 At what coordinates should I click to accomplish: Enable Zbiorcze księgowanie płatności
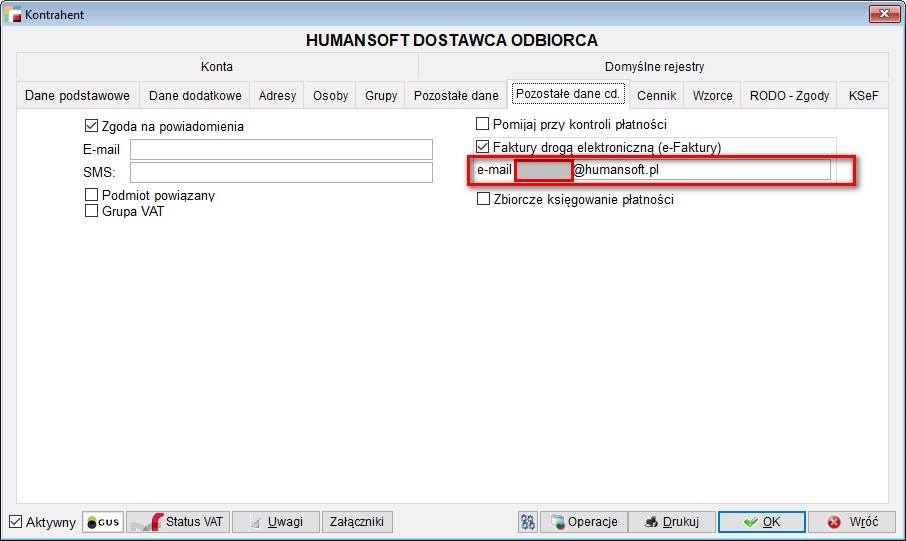(x=483, y=199)
